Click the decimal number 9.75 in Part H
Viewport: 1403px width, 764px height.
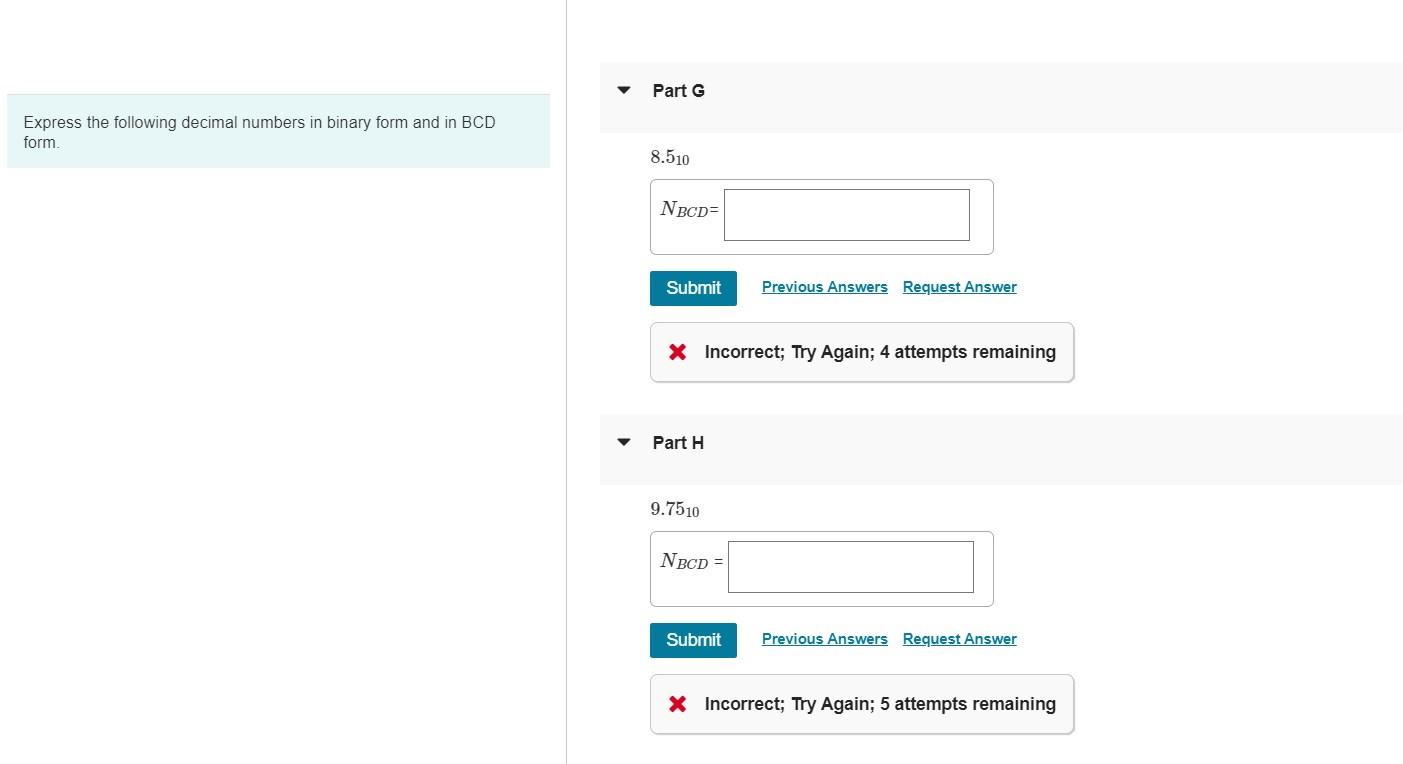pos(674,508)
